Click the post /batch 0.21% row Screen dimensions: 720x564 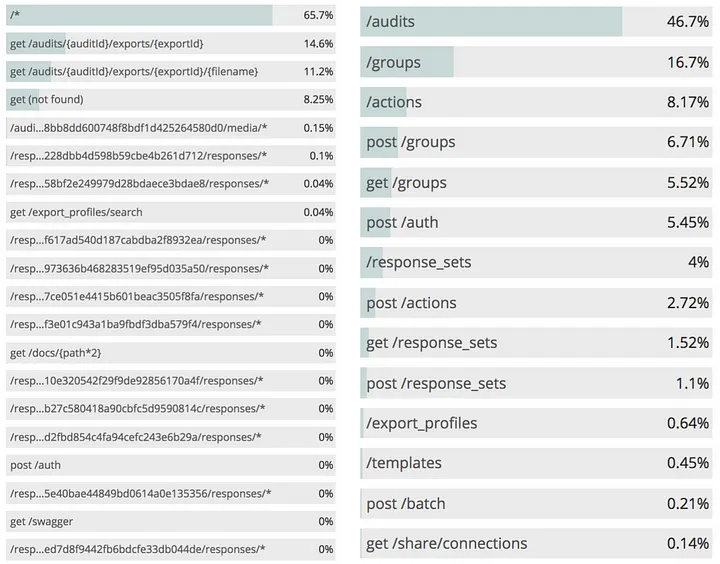(536, 503)
